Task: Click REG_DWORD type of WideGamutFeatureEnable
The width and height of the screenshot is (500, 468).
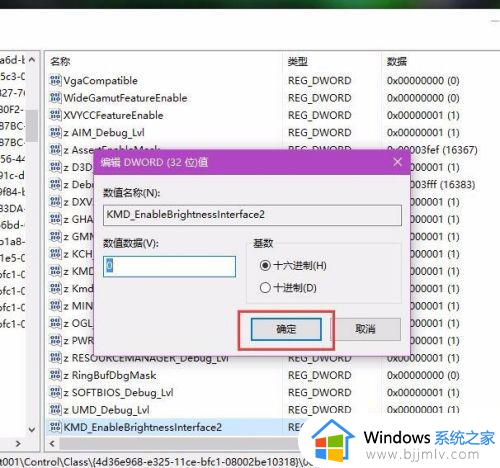Action: click(x=319, y=98)
